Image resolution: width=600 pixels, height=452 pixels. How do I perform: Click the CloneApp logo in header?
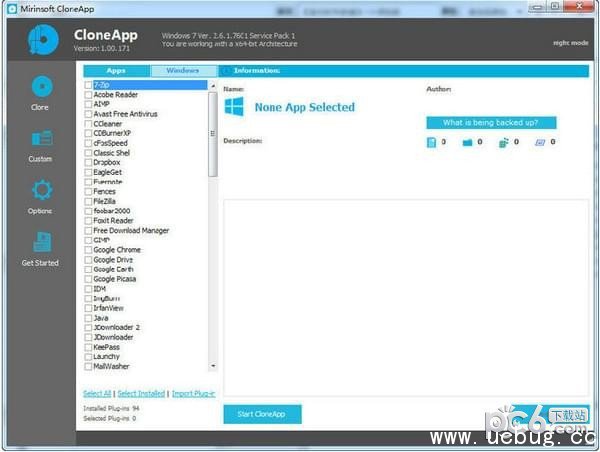[43, 39]
